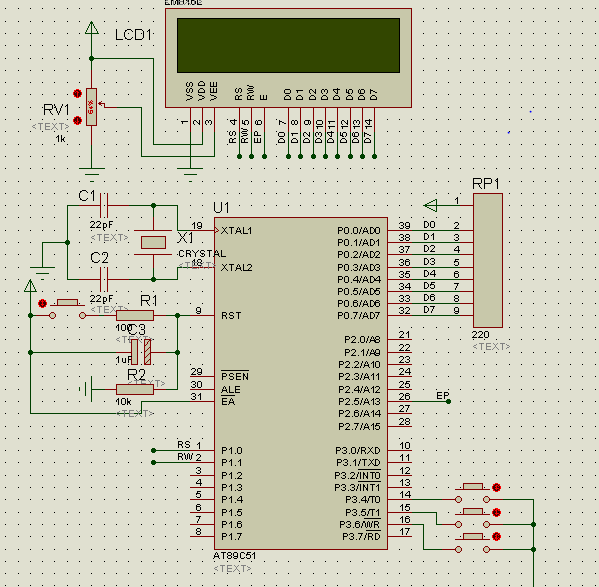Click the '<TEXT>' placeholder under AT89C51
The height and width of the screenshot is (587, 599).
tap(232, 569)
